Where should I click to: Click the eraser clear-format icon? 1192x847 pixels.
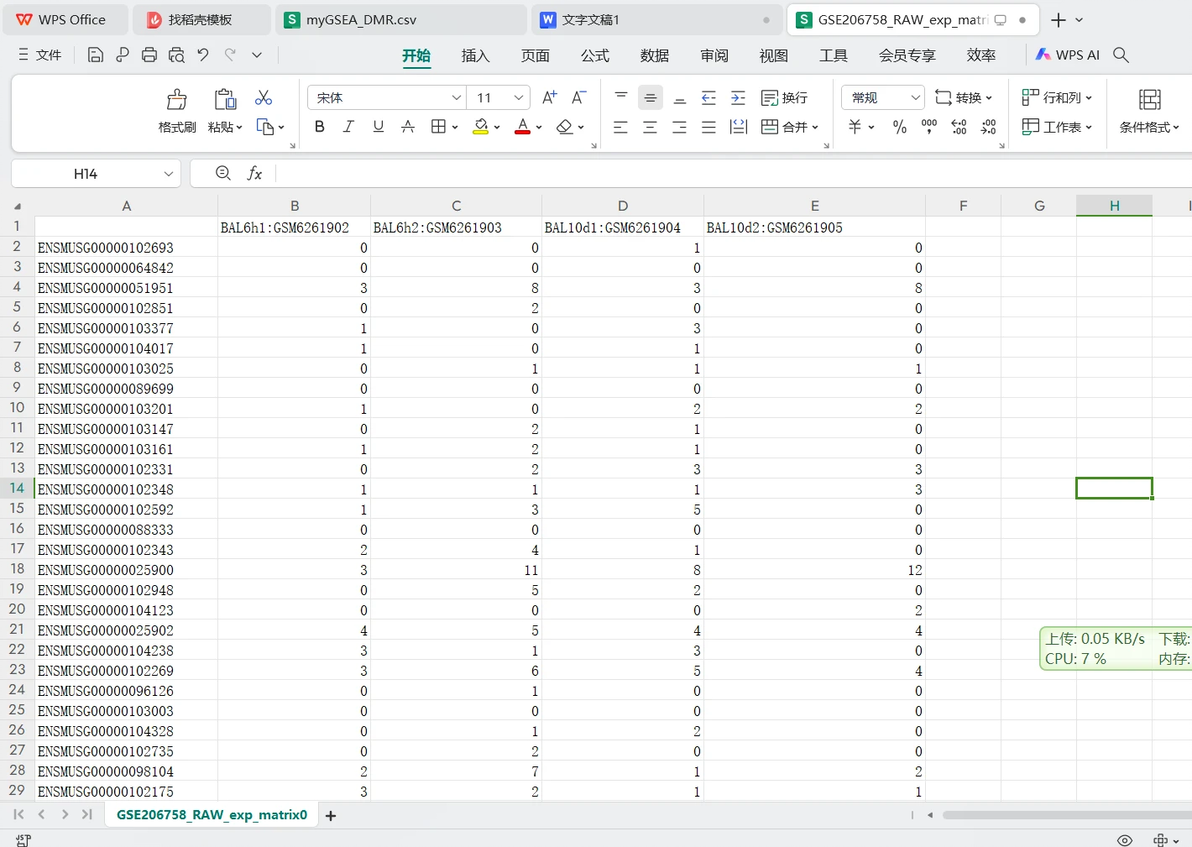tap(564, 127)
